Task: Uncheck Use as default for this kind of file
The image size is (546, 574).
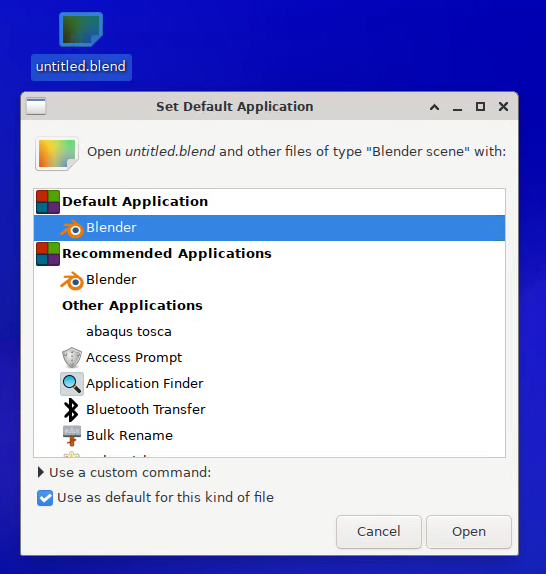Action: pyautogui.click(x=45, y=498)
